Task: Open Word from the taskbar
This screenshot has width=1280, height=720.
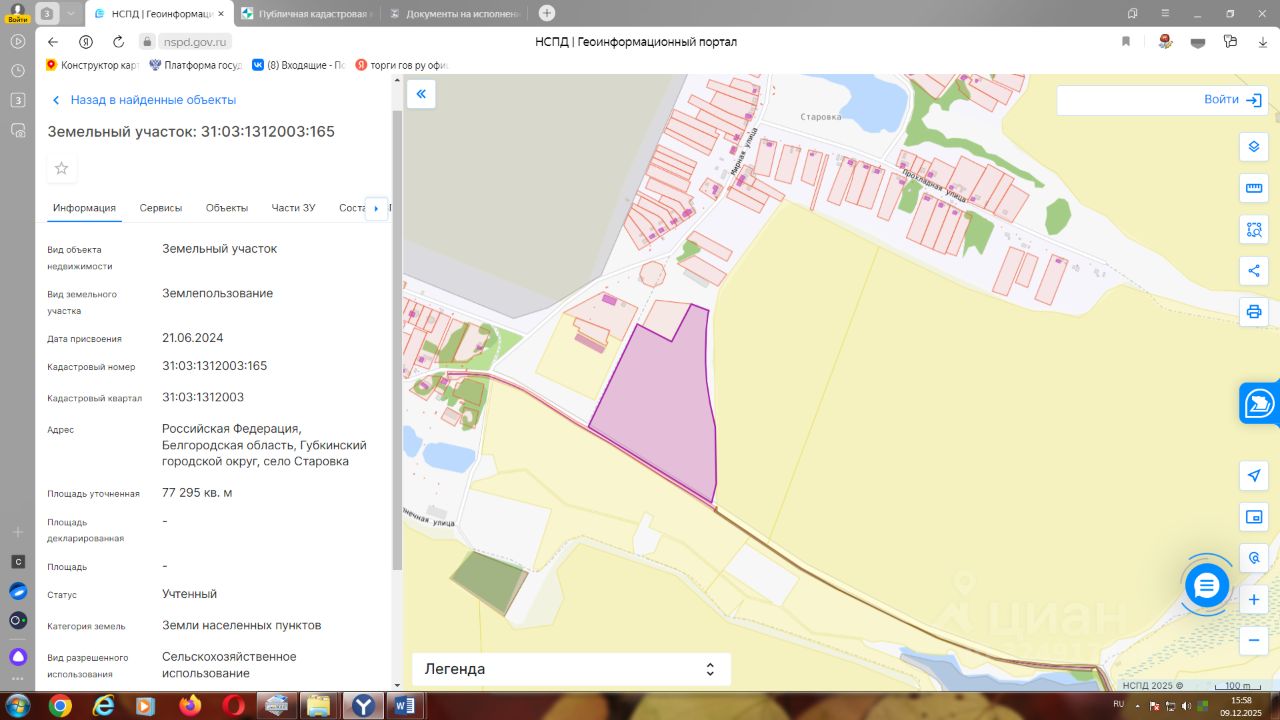Action: click(405, 706)
